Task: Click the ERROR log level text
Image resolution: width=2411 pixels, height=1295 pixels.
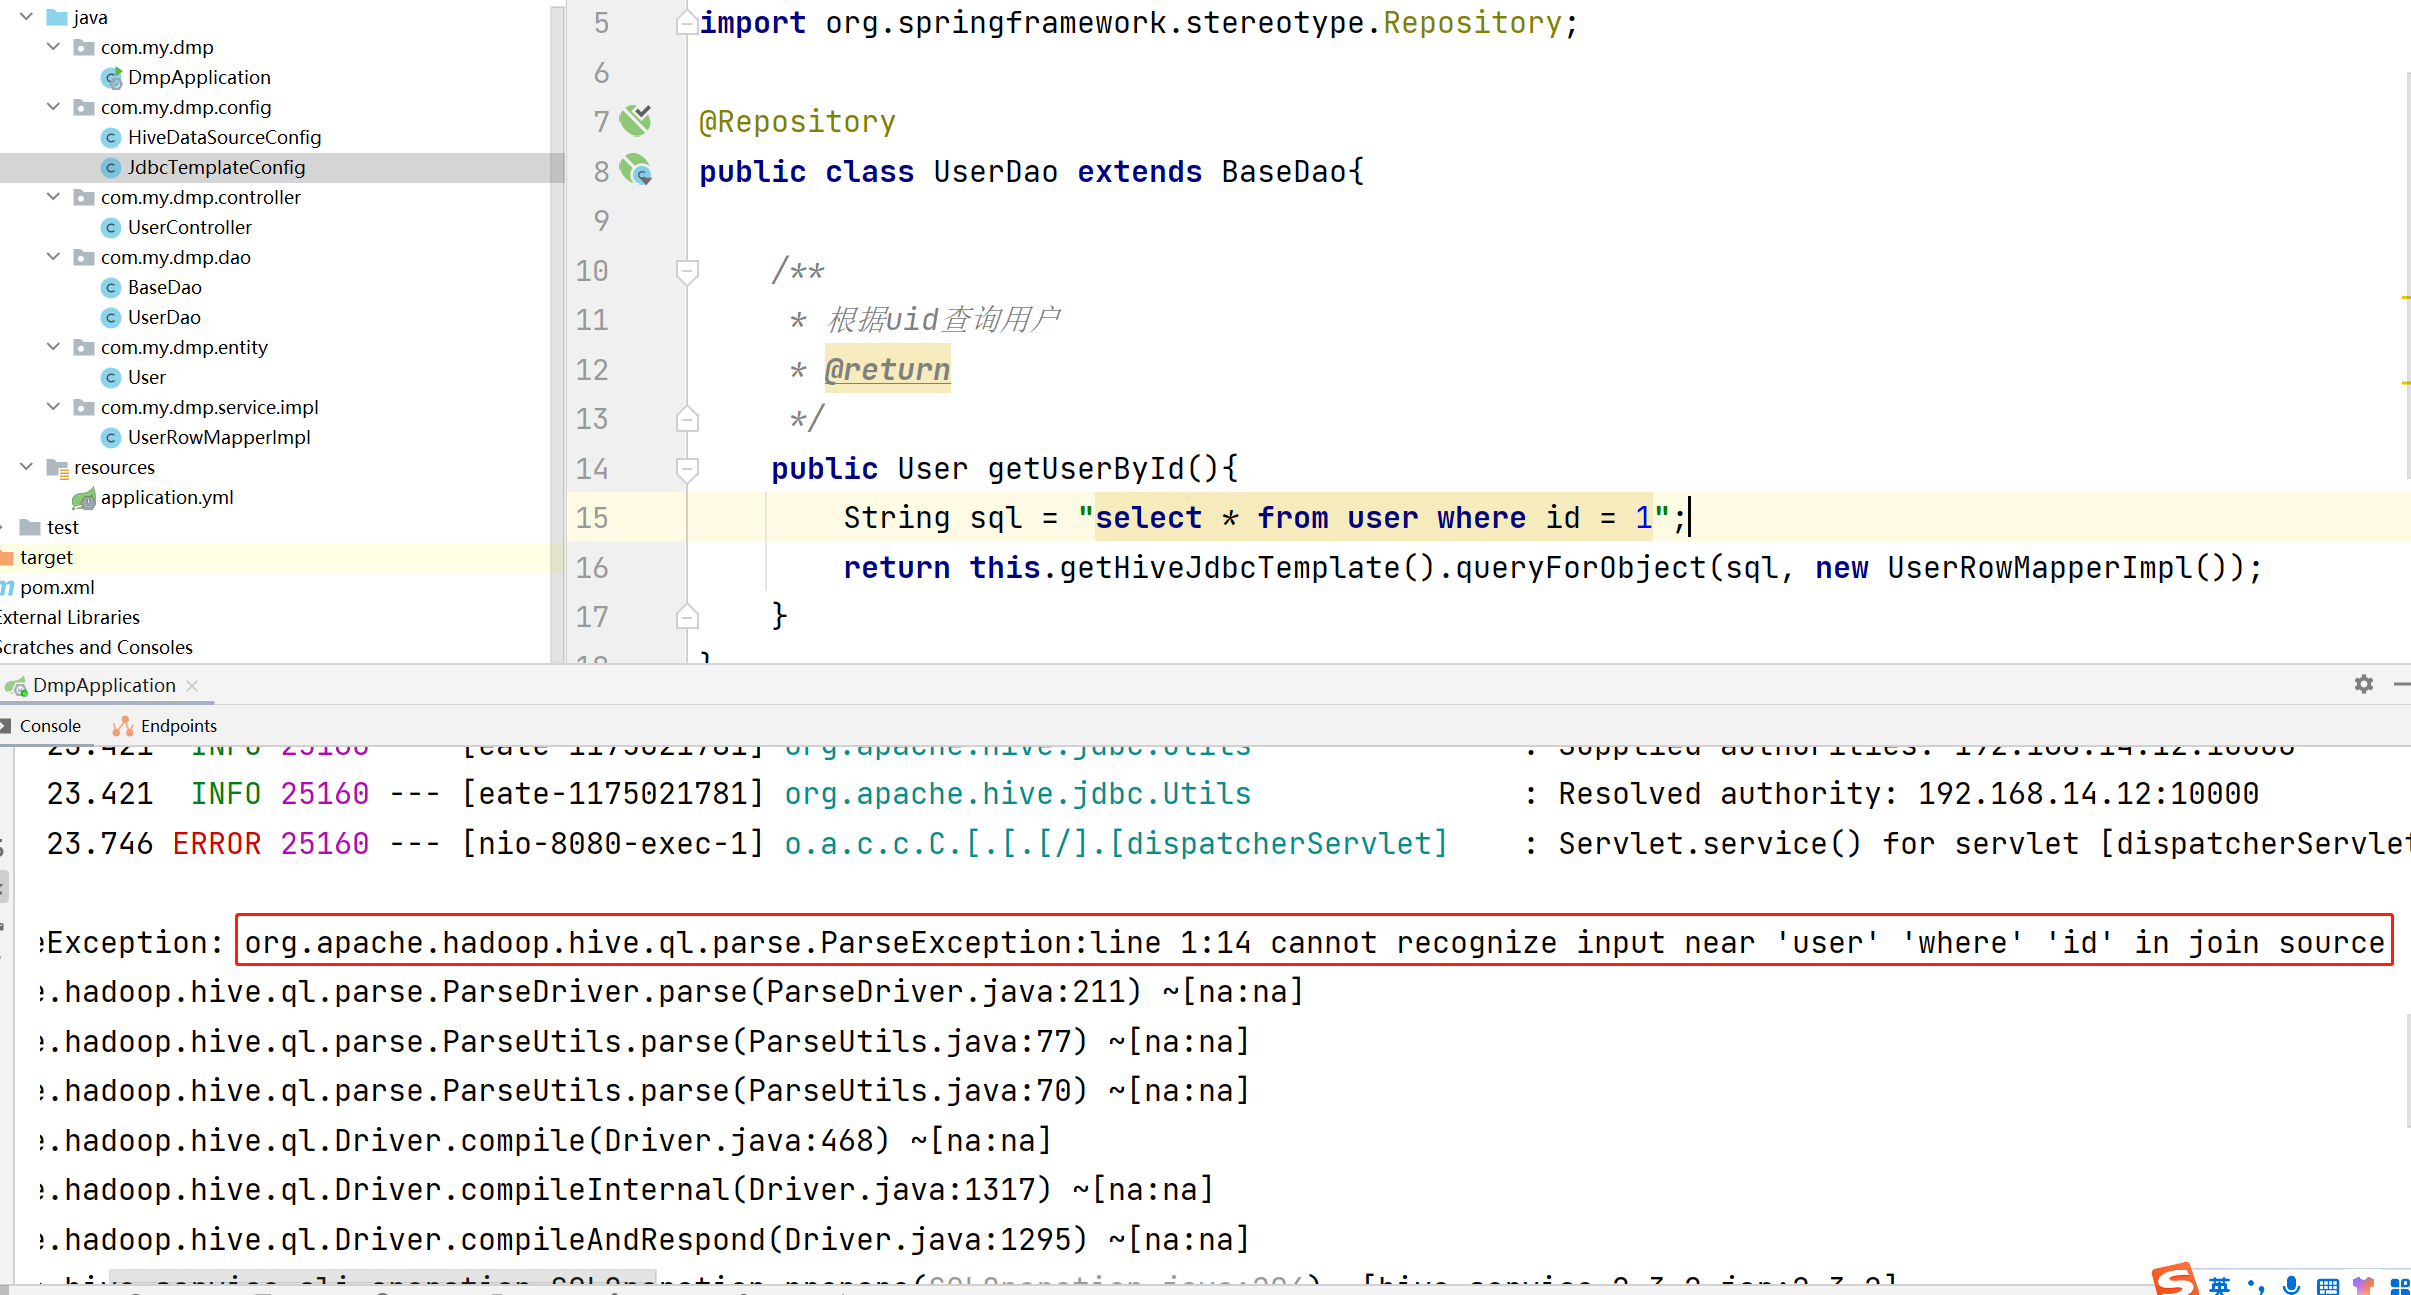Action: pos(217,844)
